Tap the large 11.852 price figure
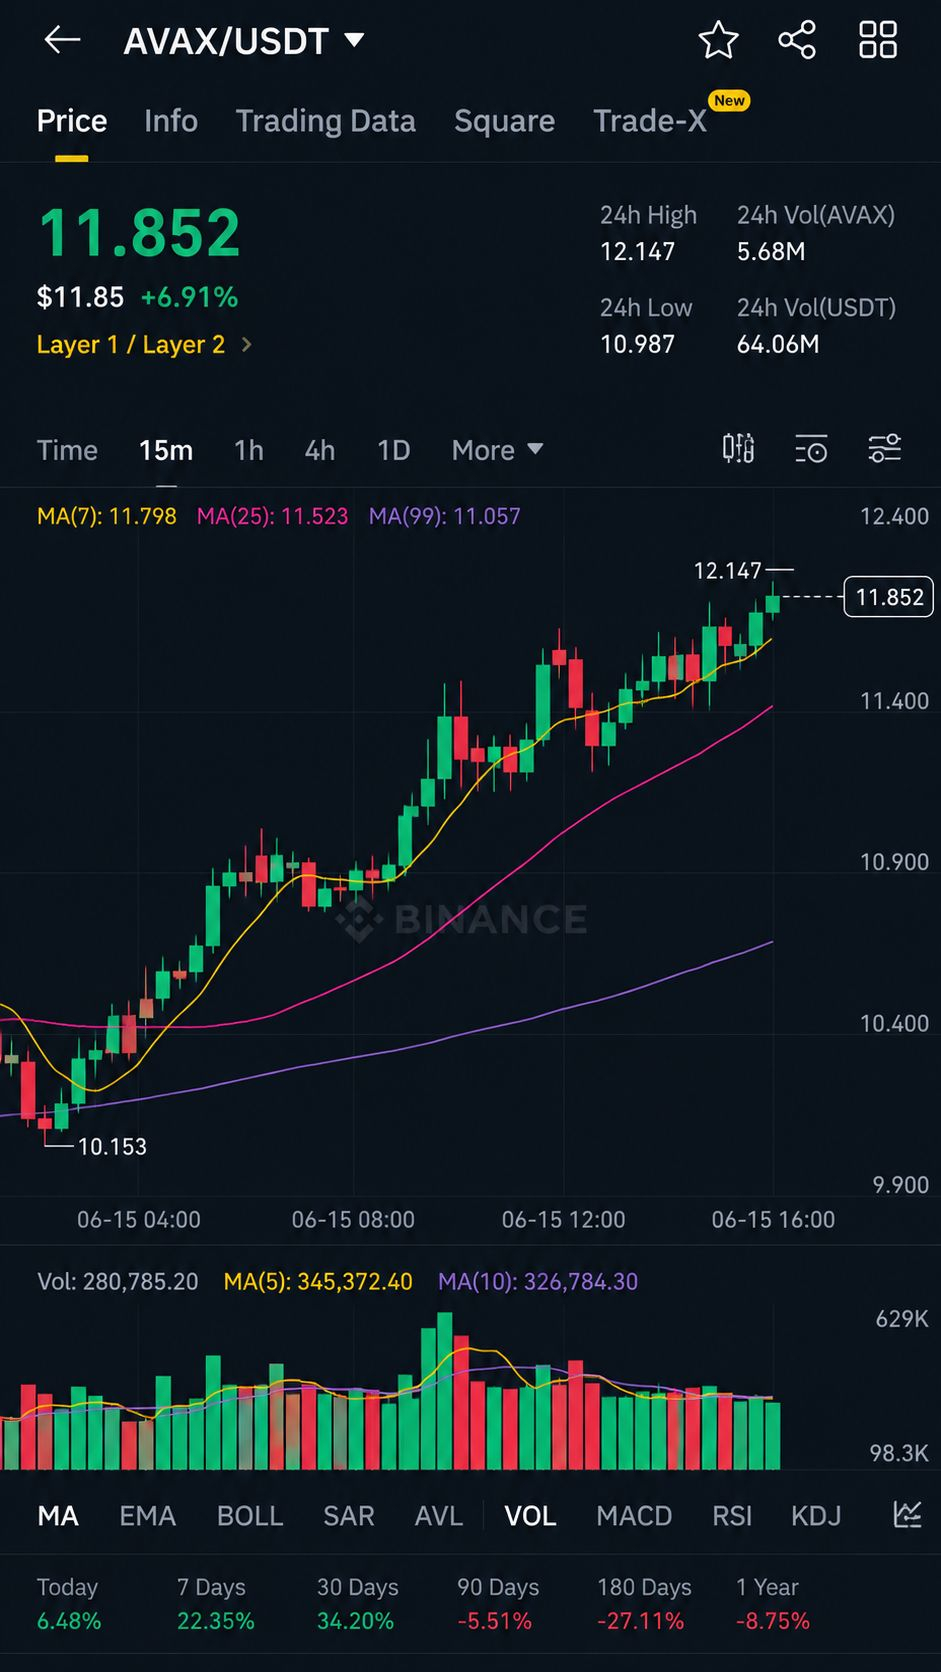This screenshot has width=941, height=1672. pos(139,233)
